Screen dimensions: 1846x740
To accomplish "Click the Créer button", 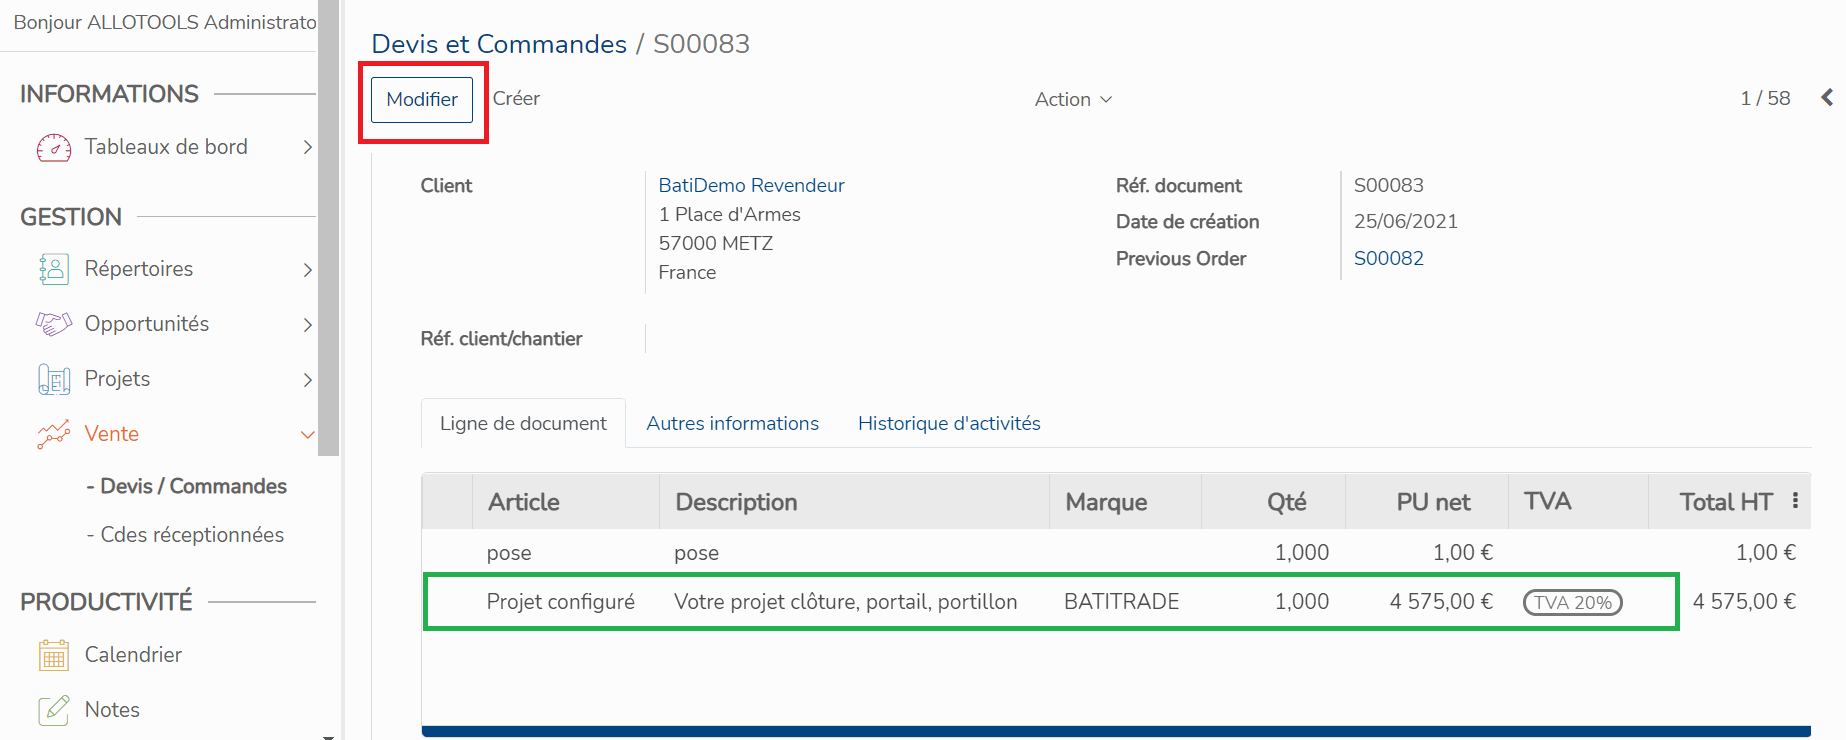I will [x=516, y=98].
